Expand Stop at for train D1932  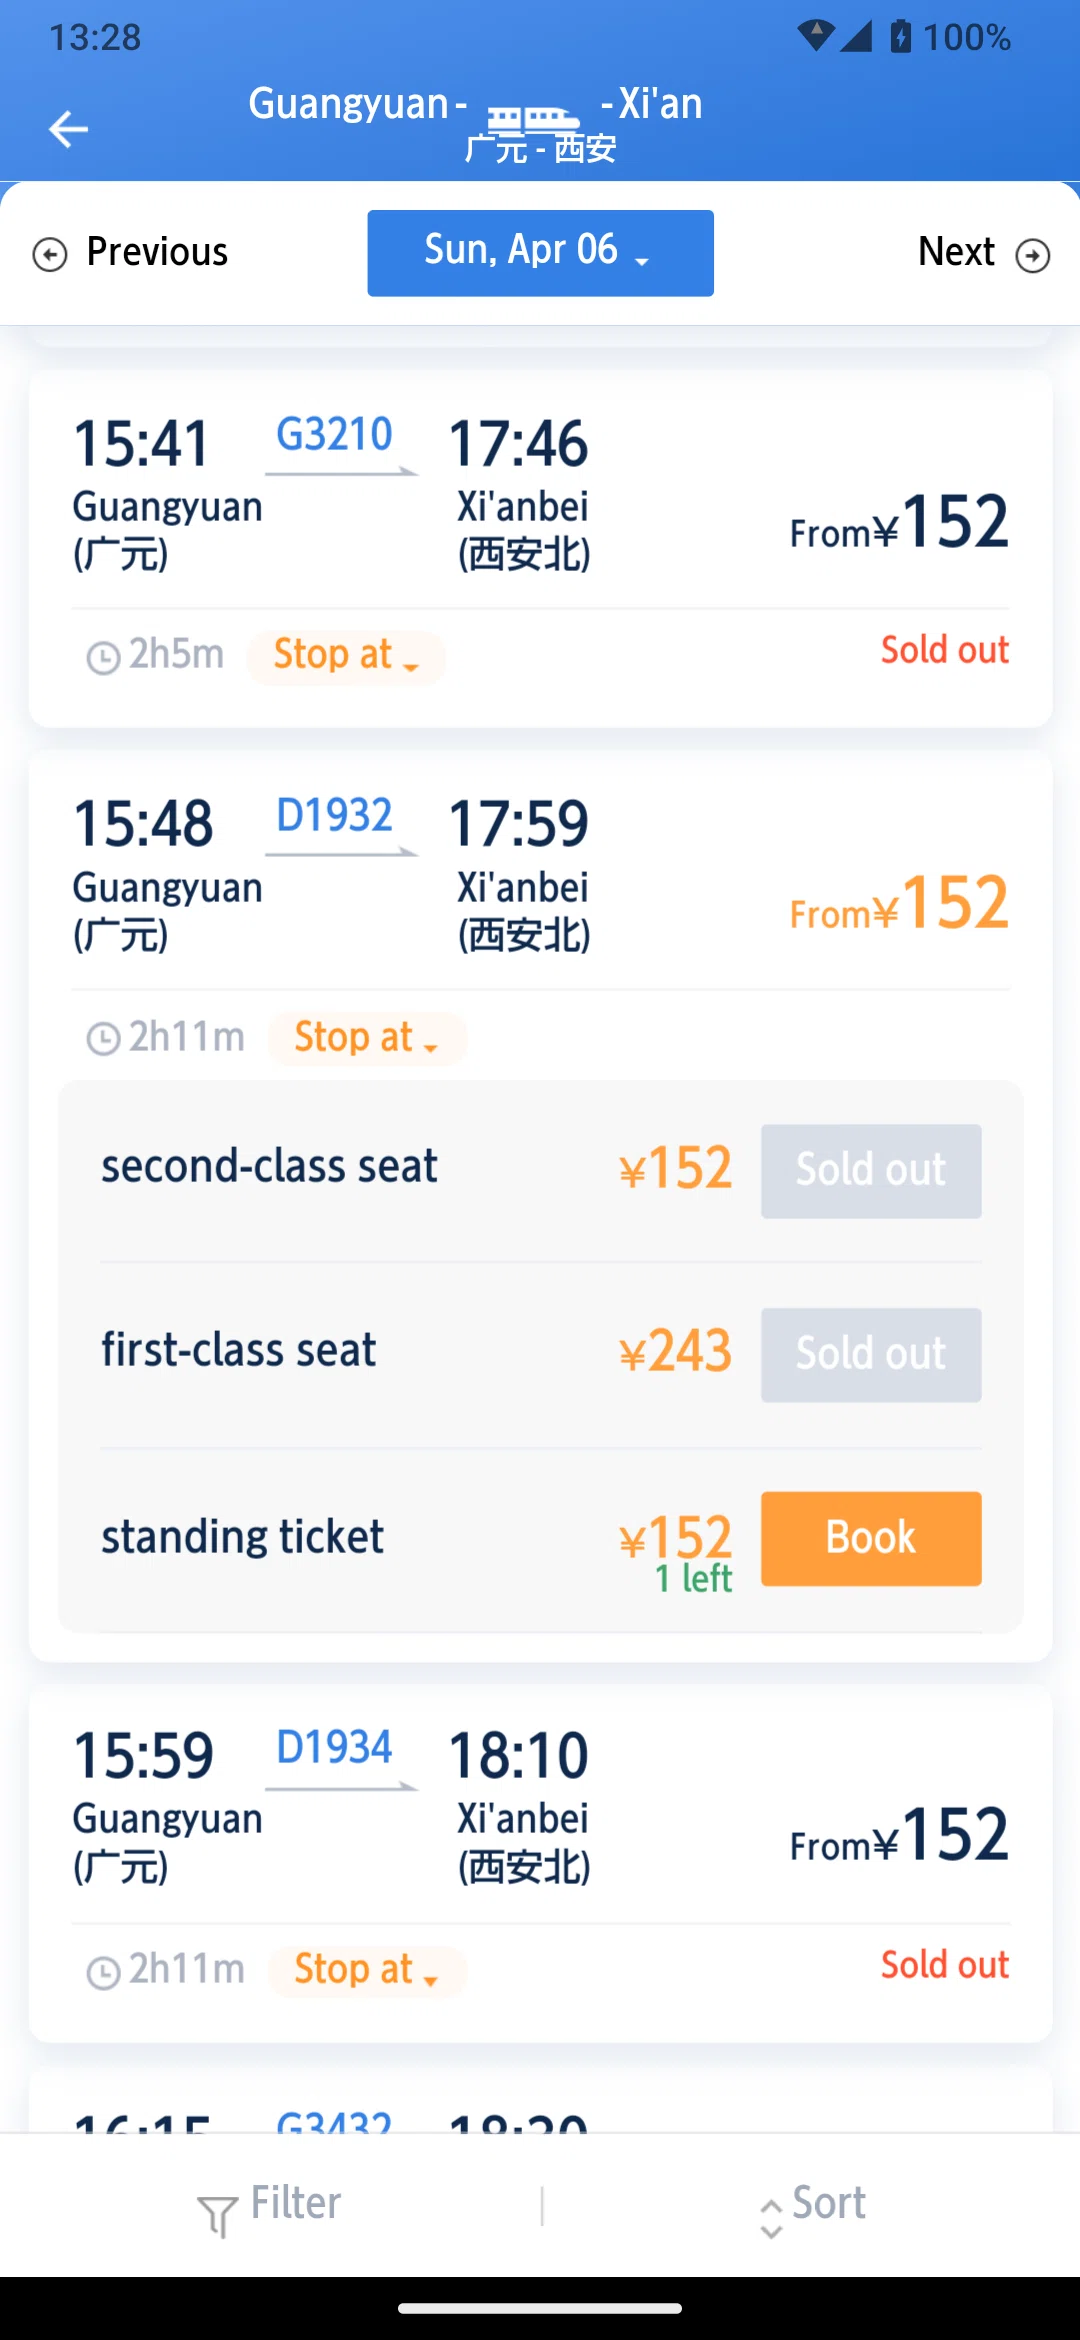[x=366, y=1038]
